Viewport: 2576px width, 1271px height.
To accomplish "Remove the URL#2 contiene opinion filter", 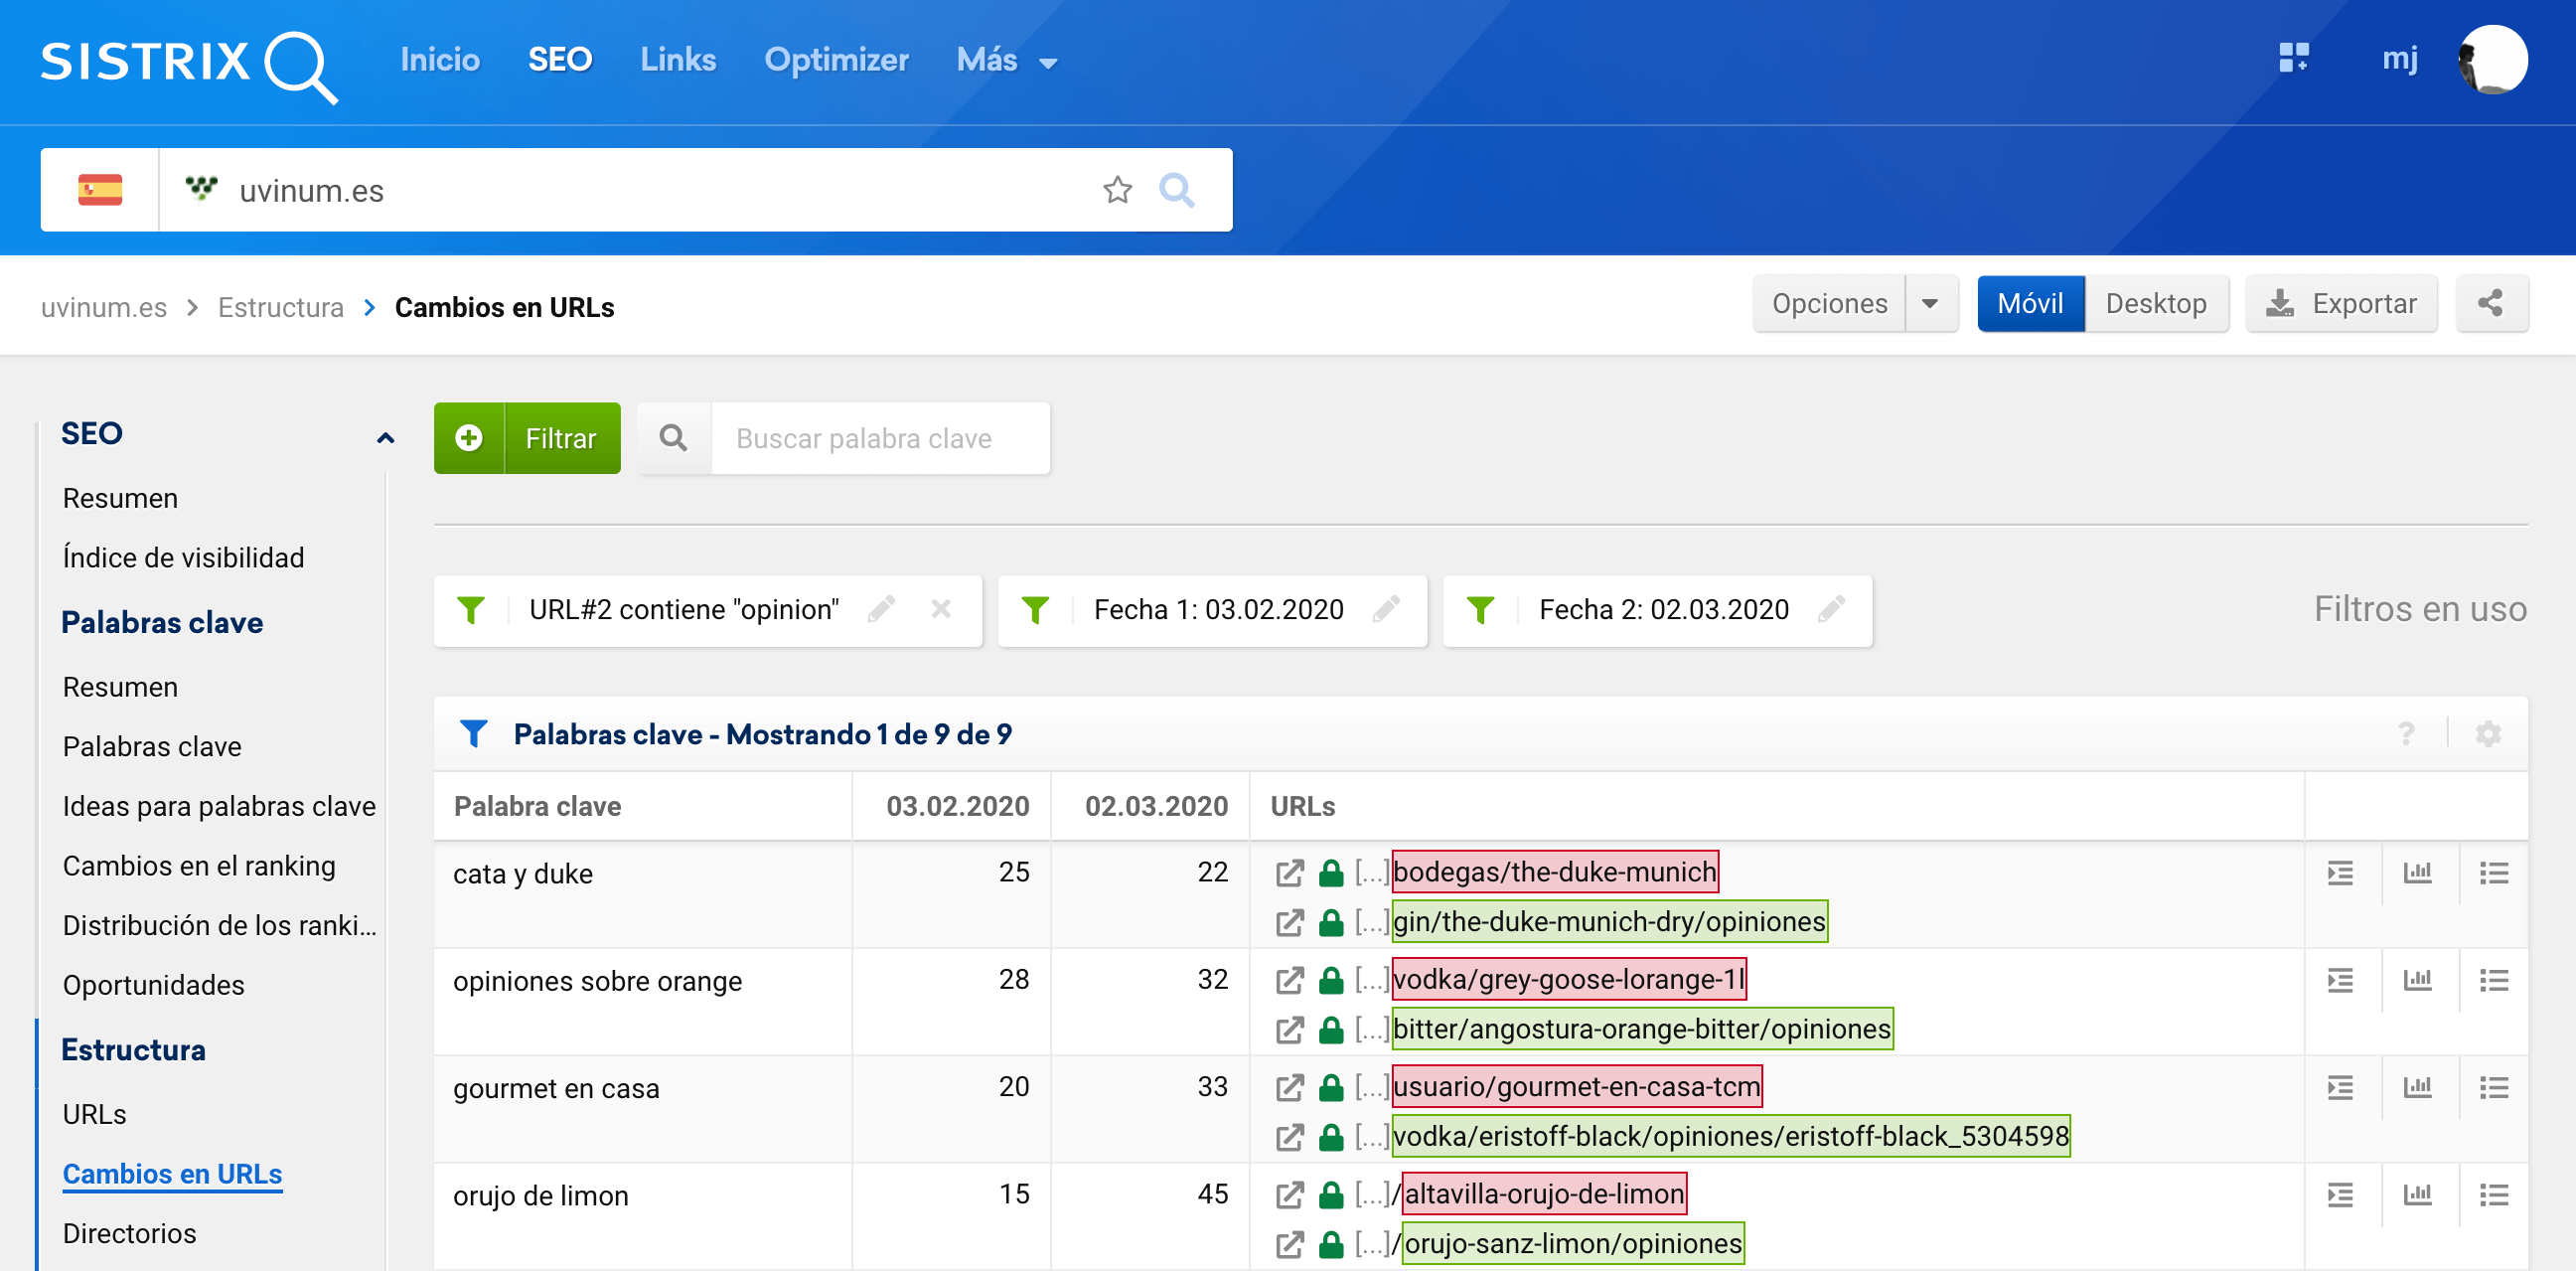I will [940, 609].
